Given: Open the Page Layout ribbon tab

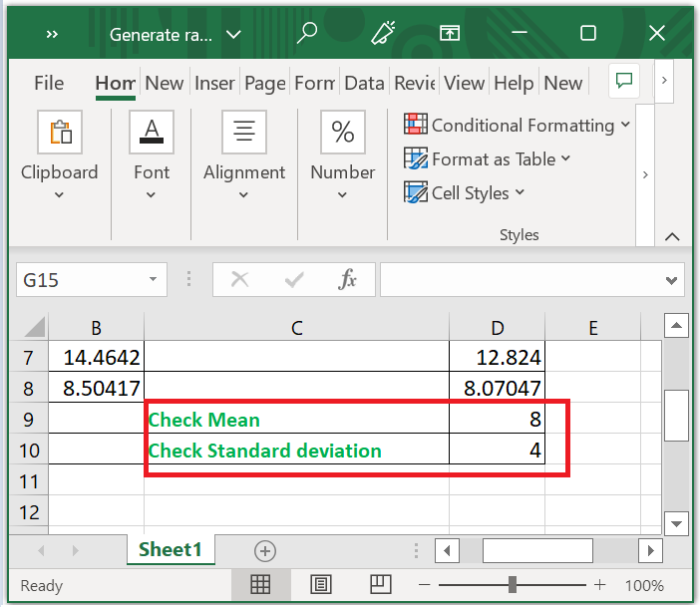Looking at the screenshot, I should (x=265, y=83).
